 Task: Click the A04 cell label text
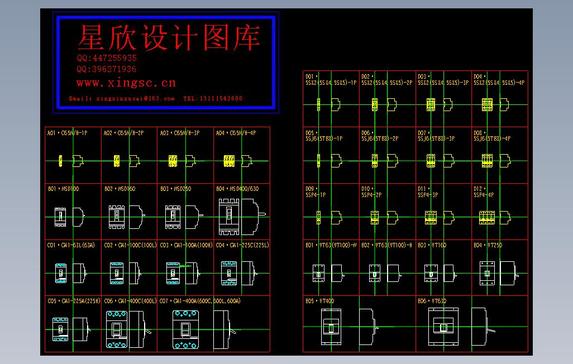point(236,133)
